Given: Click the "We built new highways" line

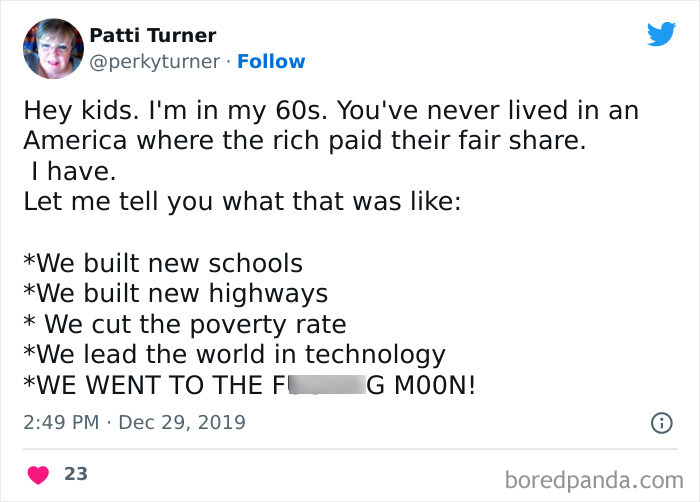Looking at the screenshot, I should 175,294.
